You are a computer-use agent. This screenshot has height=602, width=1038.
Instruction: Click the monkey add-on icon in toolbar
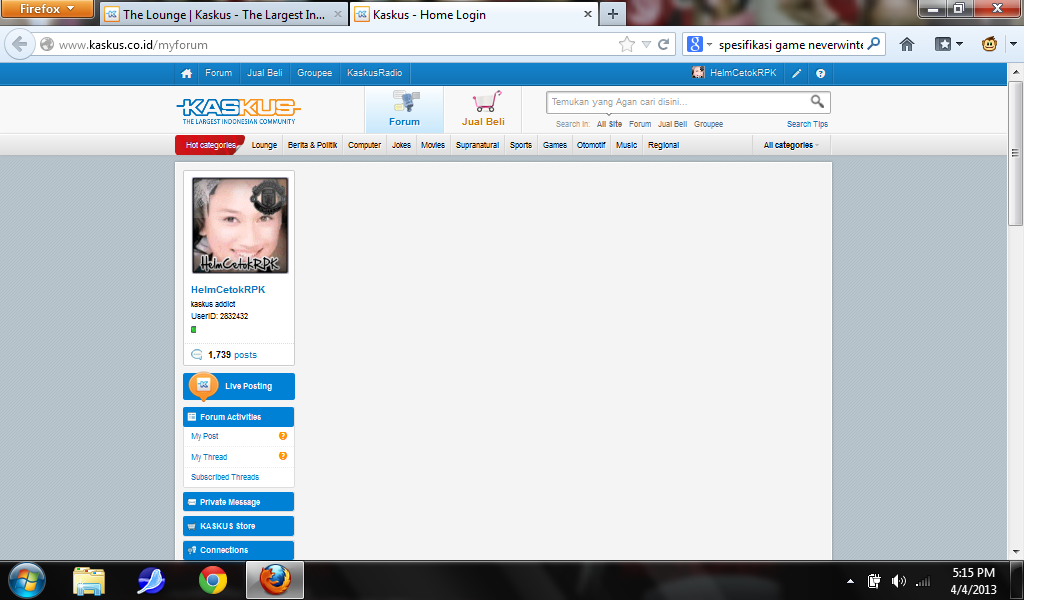(989, 44)
